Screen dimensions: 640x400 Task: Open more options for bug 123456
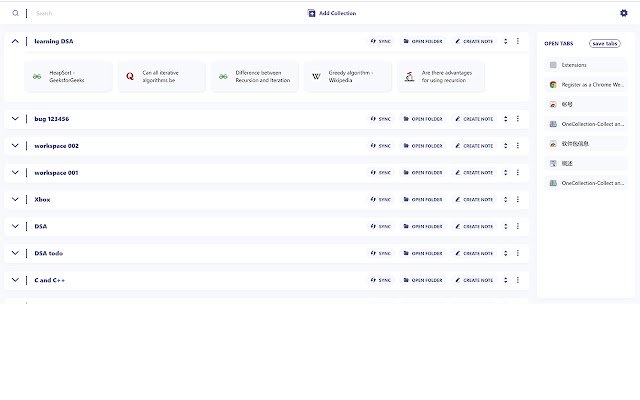coord(518,119)
